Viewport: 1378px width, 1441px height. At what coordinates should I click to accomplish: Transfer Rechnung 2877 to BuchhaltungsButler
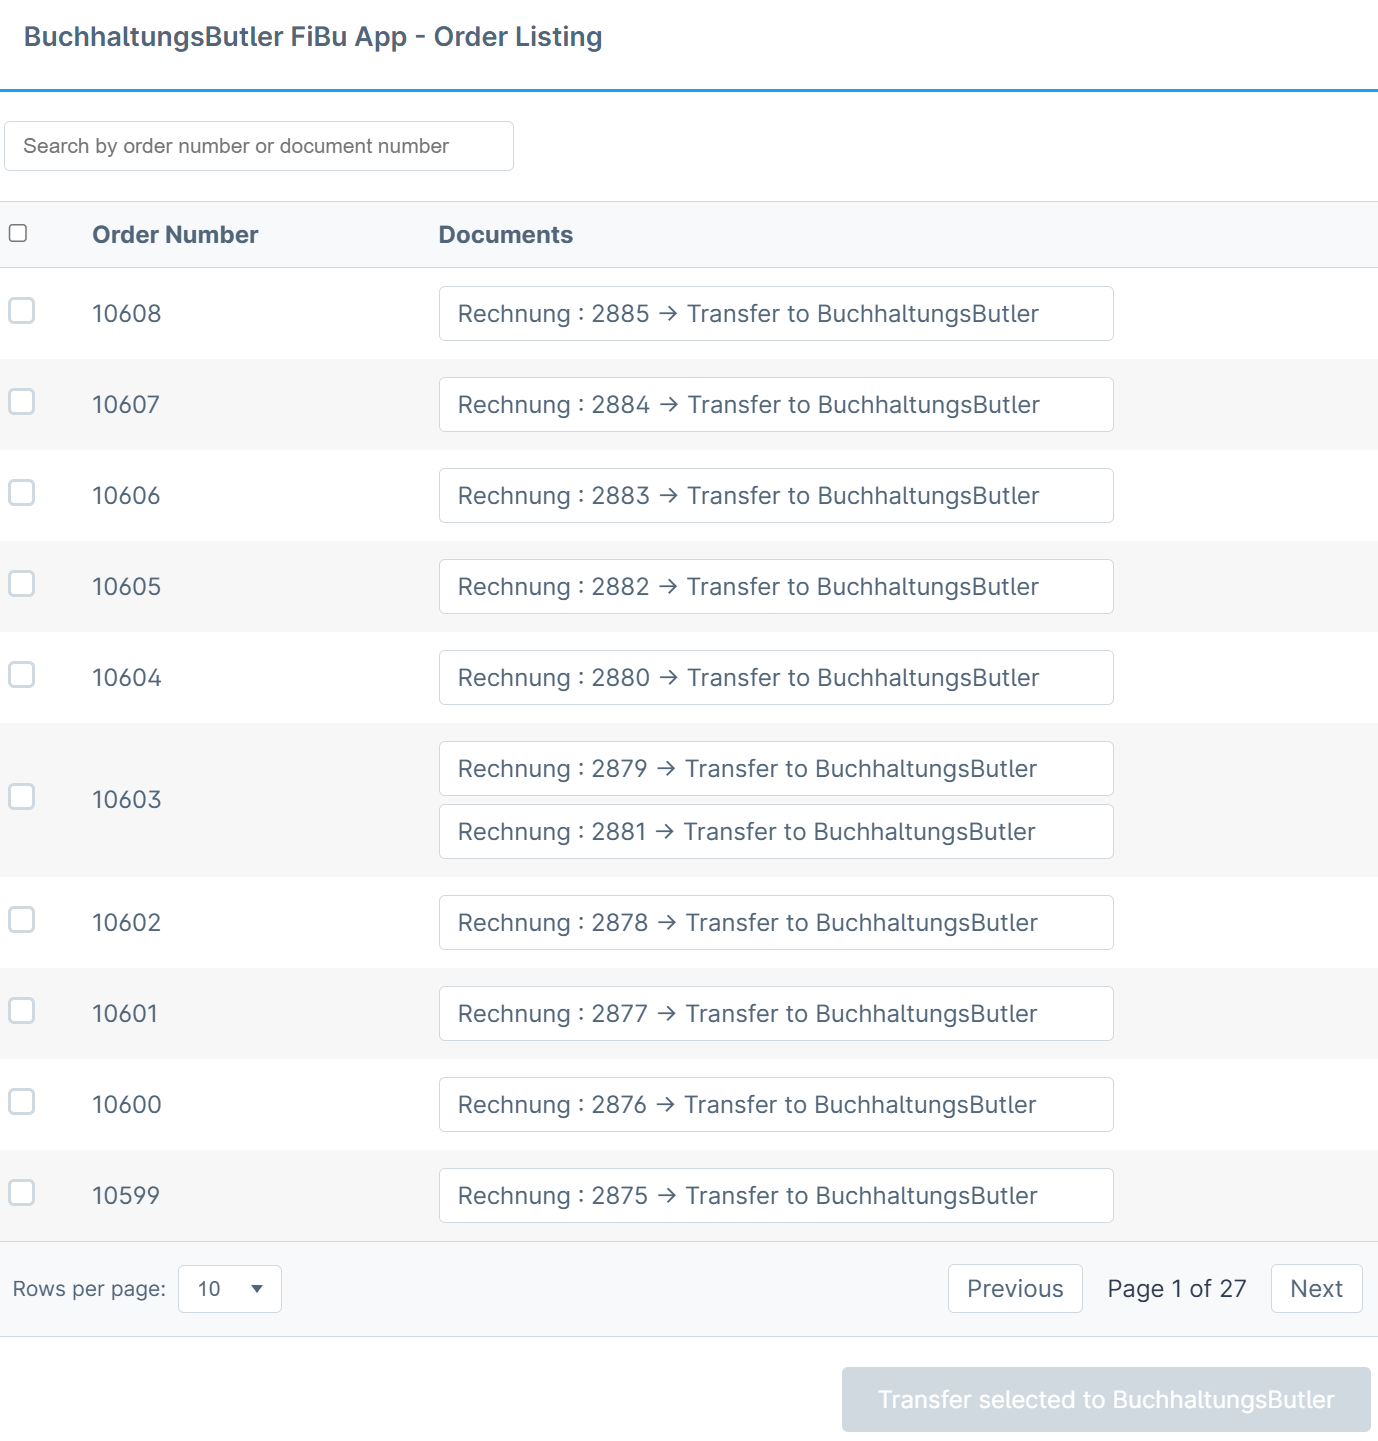click(776, 1014)
